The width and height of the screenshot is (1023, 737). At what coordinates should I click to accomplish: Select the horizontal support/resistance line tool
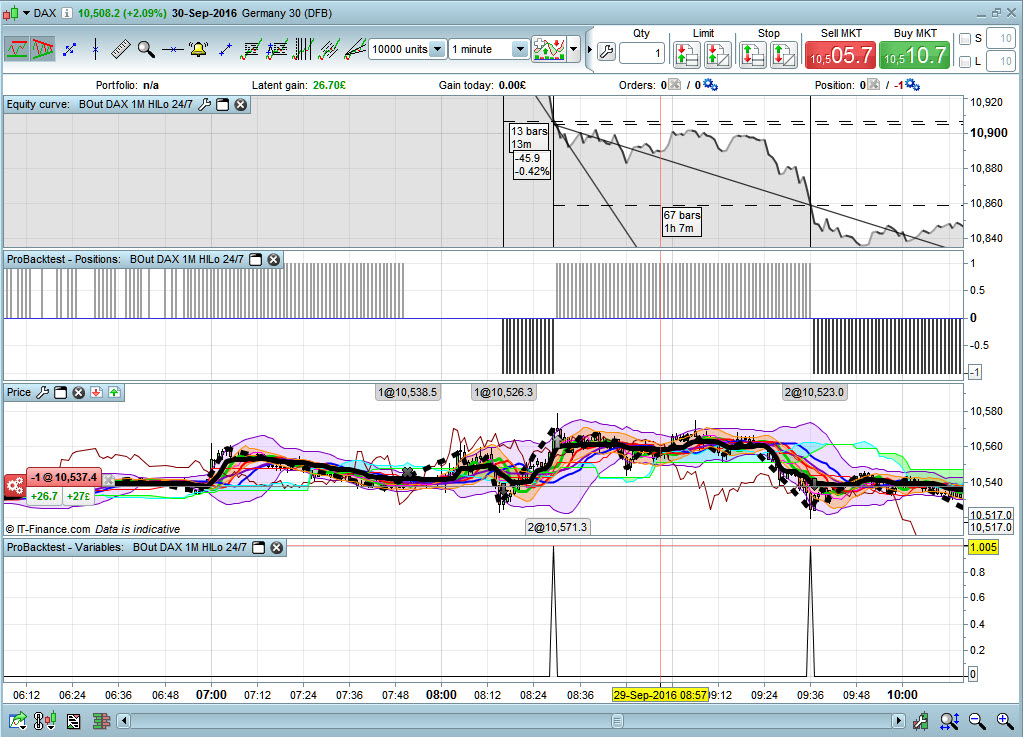[17, 49]
